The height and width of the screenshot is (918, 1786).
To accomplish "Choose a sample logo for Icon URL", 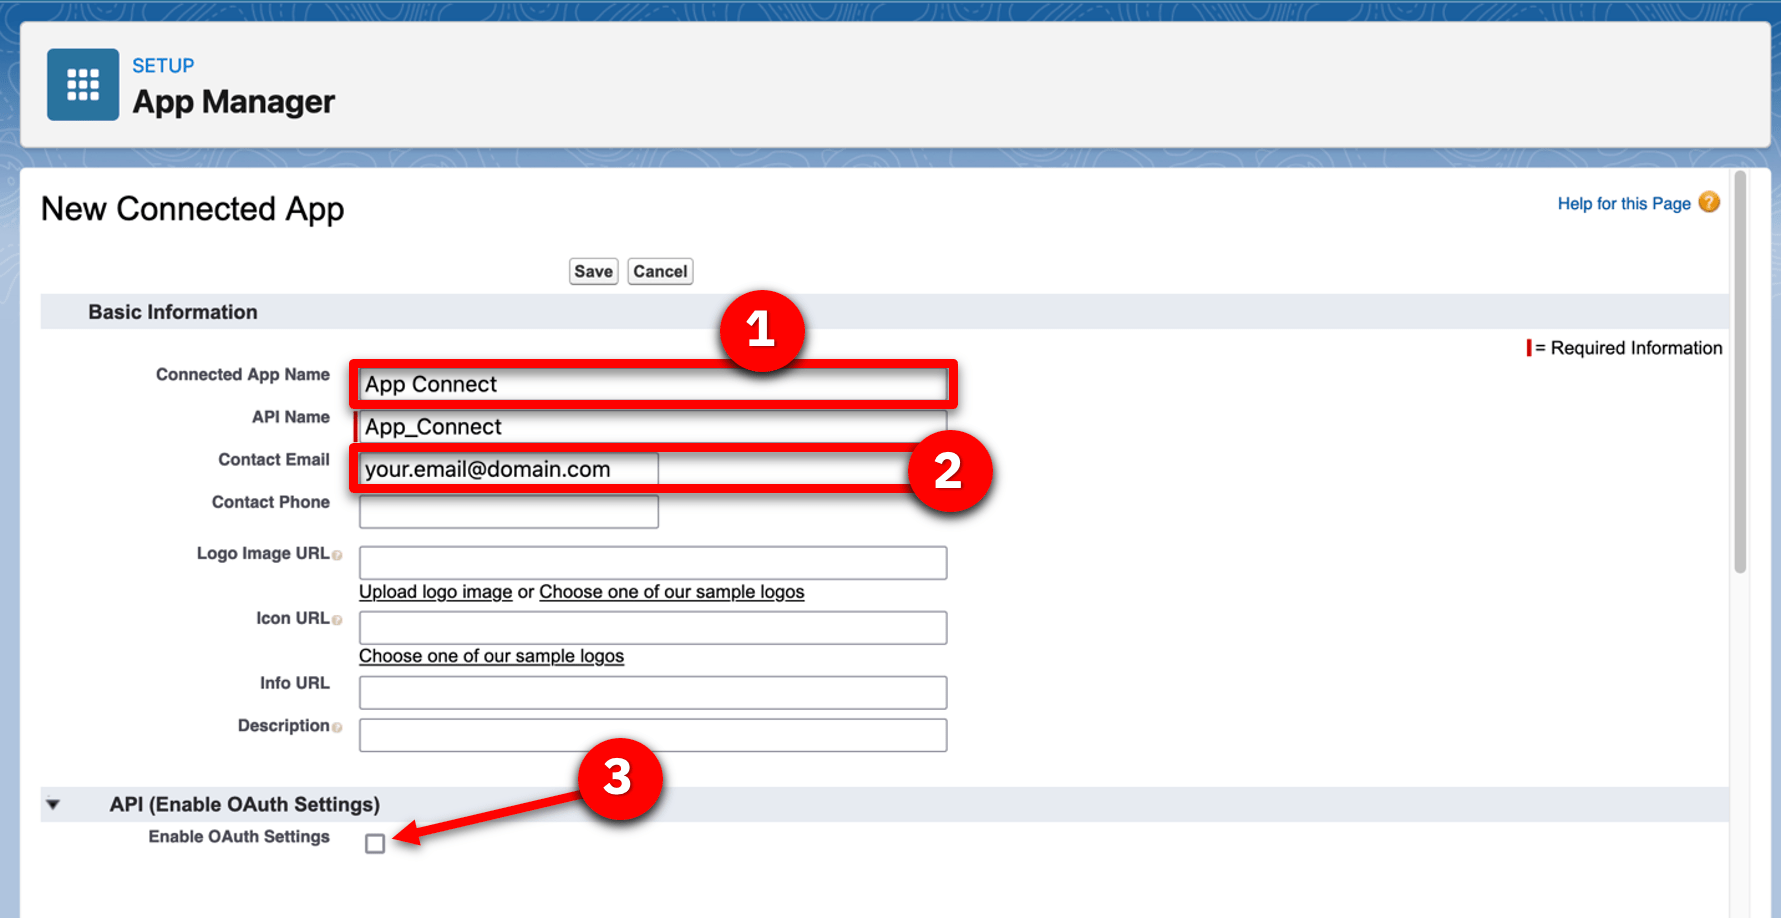I will pos(491,656).
